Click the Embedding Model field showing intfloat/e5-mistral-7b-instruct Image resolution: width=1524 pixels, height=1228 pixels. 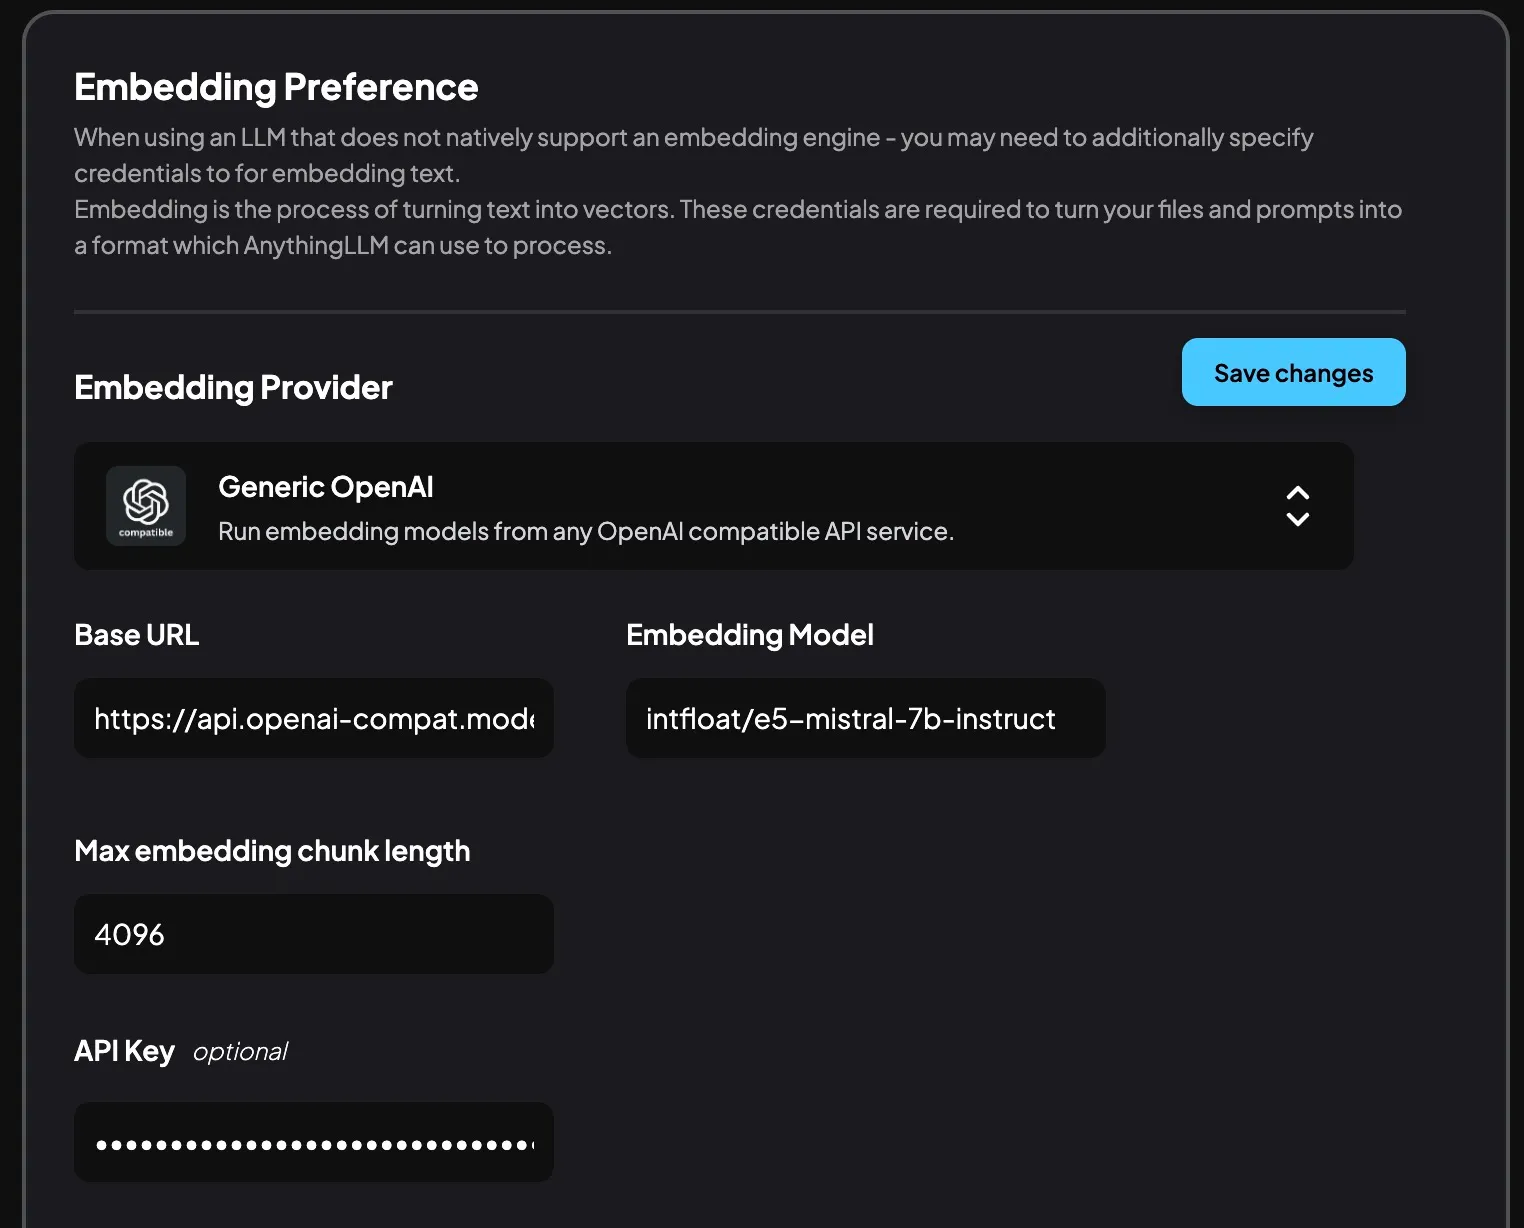coord(865,718)
